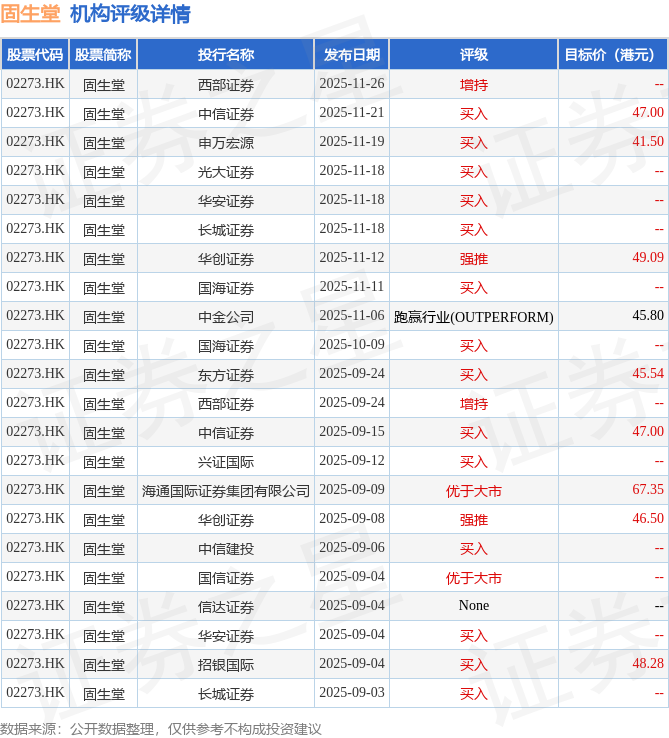Image resolution: width=669 pixels, height=738 pixels.
Task: Click 02273.HK code in 申万宏源 row
Action: click(x=35, y=142)
